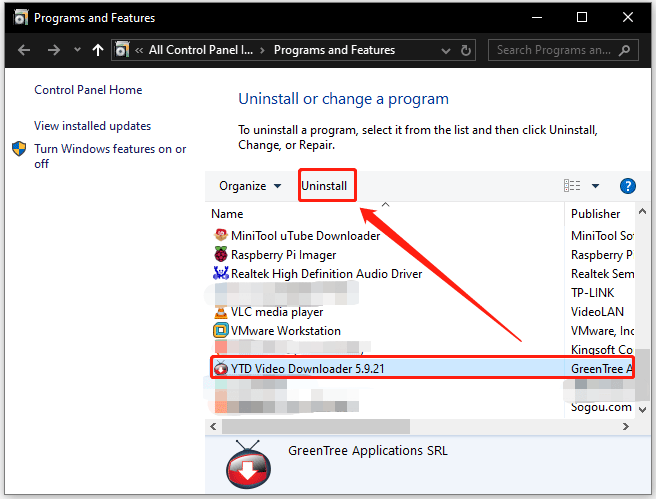This screenshot has height=499, width=656.
Task: Expand the view options dropdown arrow
Action: 595,186
